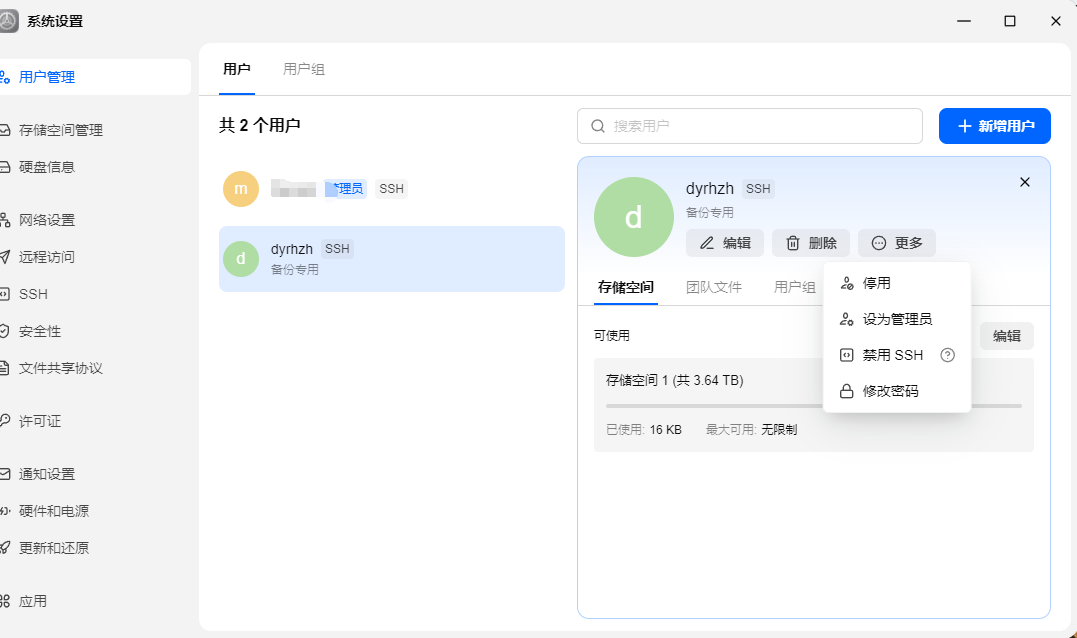Click the 禁用 SSH terminal icon

tap(847, 355)
